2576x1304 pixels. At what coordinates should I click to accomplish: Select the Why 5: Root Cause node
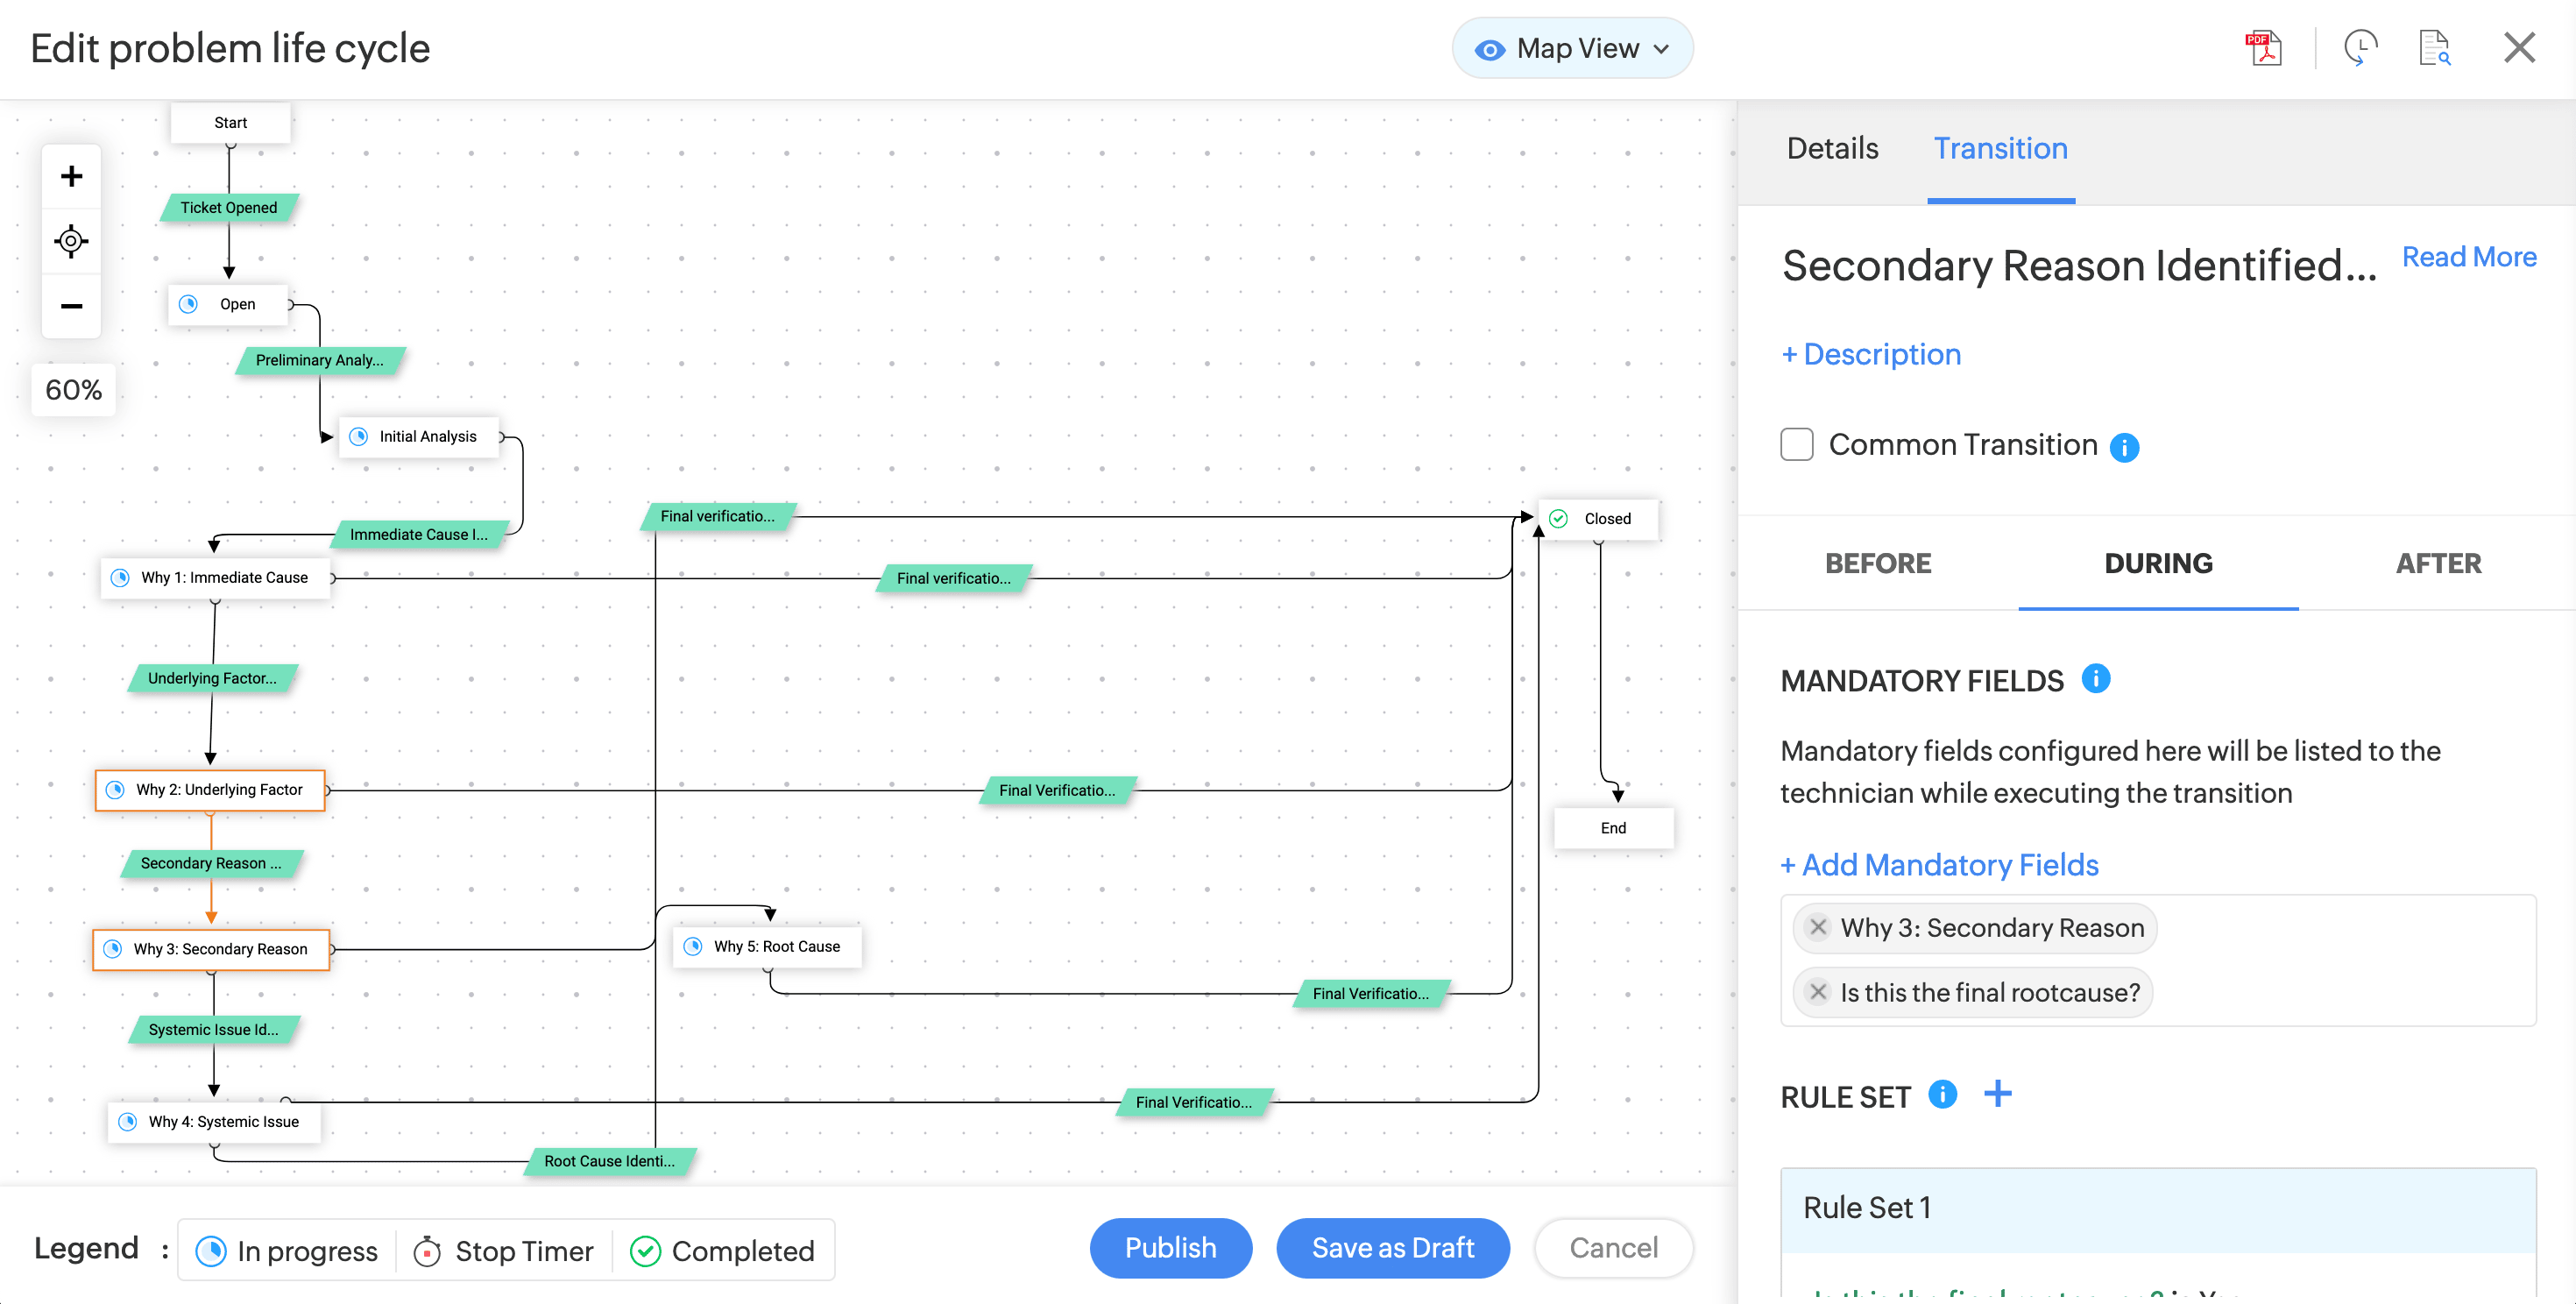point(766,946)
